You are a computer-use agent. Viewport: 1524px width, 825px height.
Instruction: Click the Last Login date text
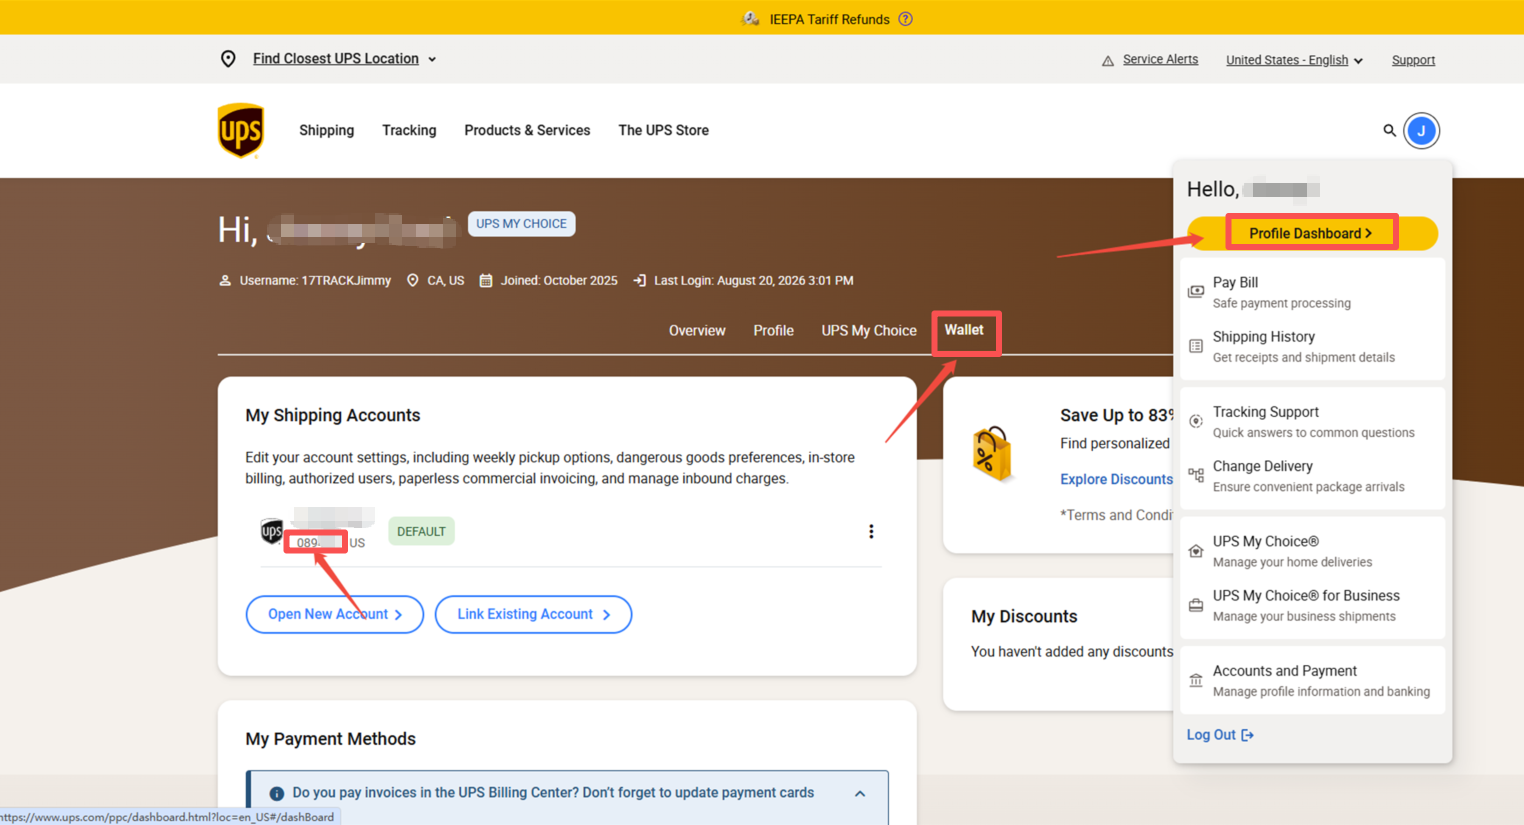click(x=754, y=281)
